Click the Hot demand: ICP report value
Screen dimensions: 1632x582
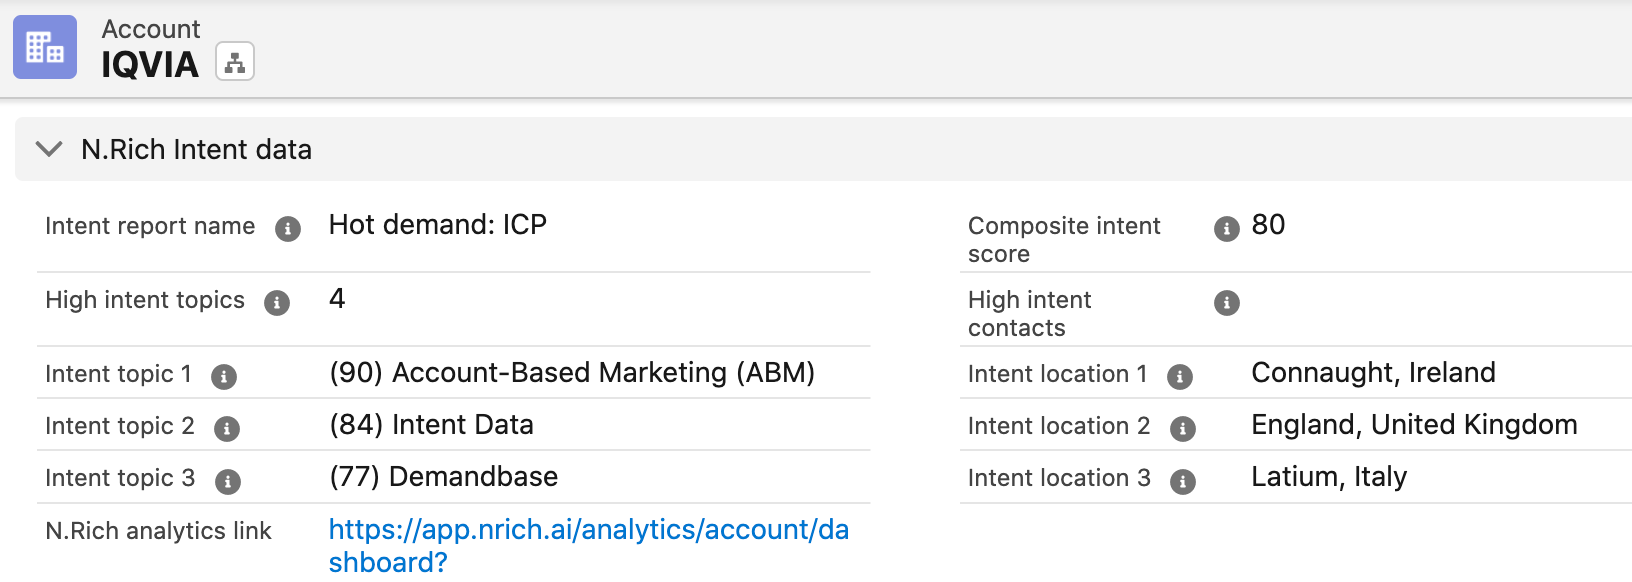point(438,225)
